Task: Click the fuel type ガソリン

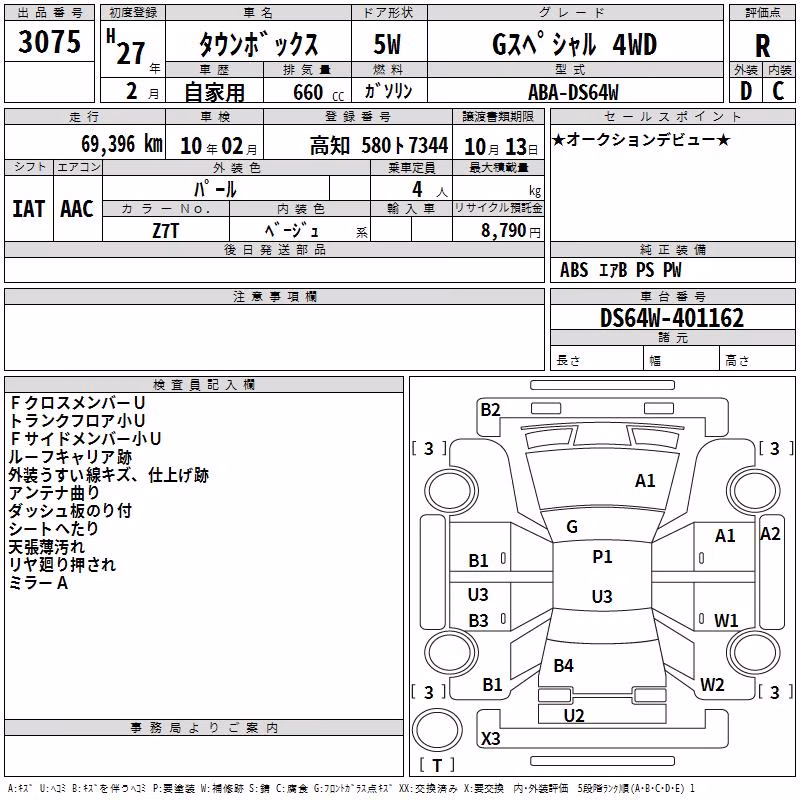Action: pyautogui.click(x=388, y=91)
